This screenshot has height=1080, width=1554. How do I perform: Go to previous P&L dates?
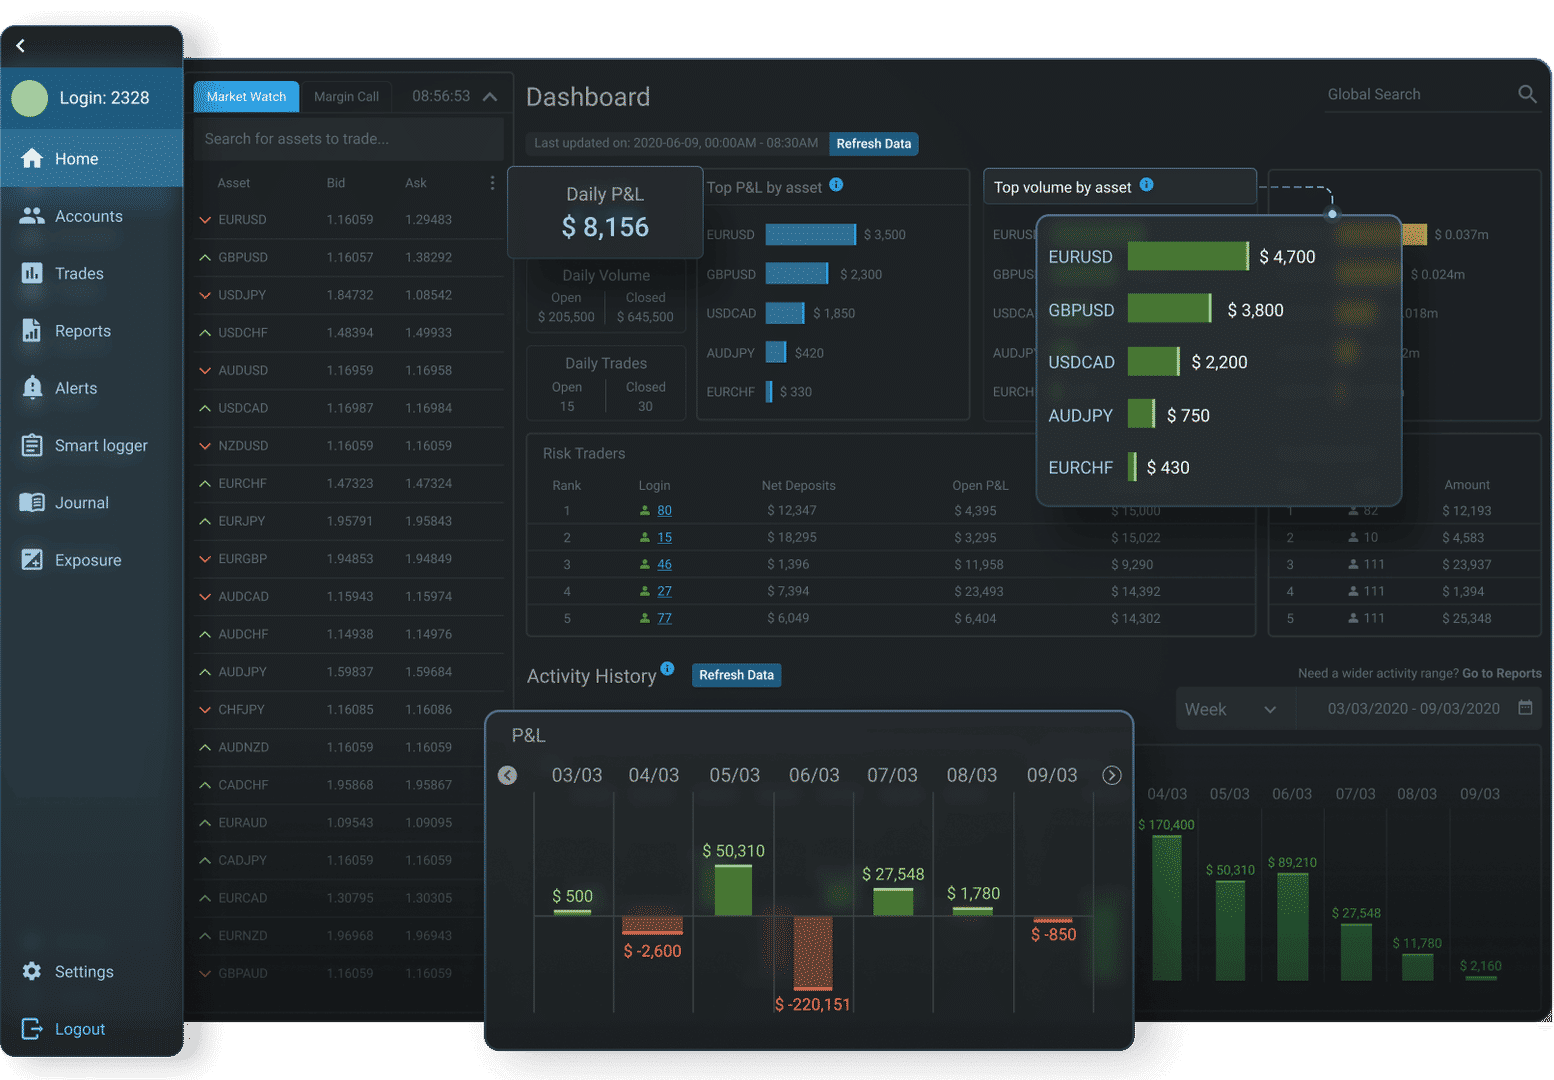pyautogui.click(x=508, y=775)
